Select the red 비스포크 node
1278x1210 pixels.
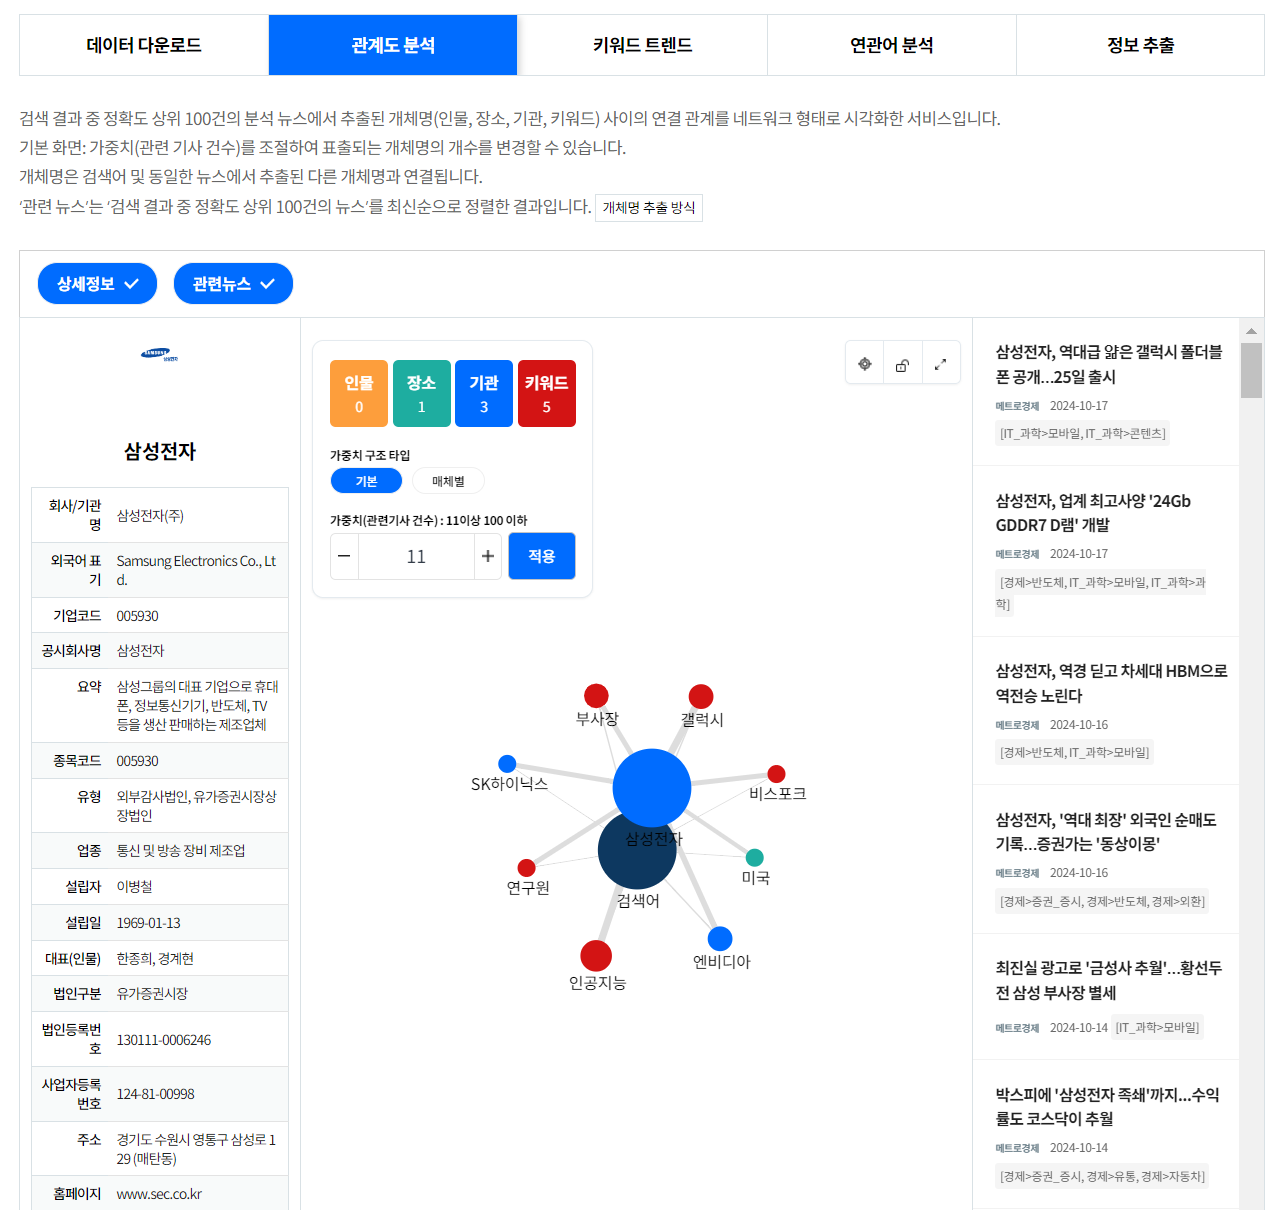[776, 774]
